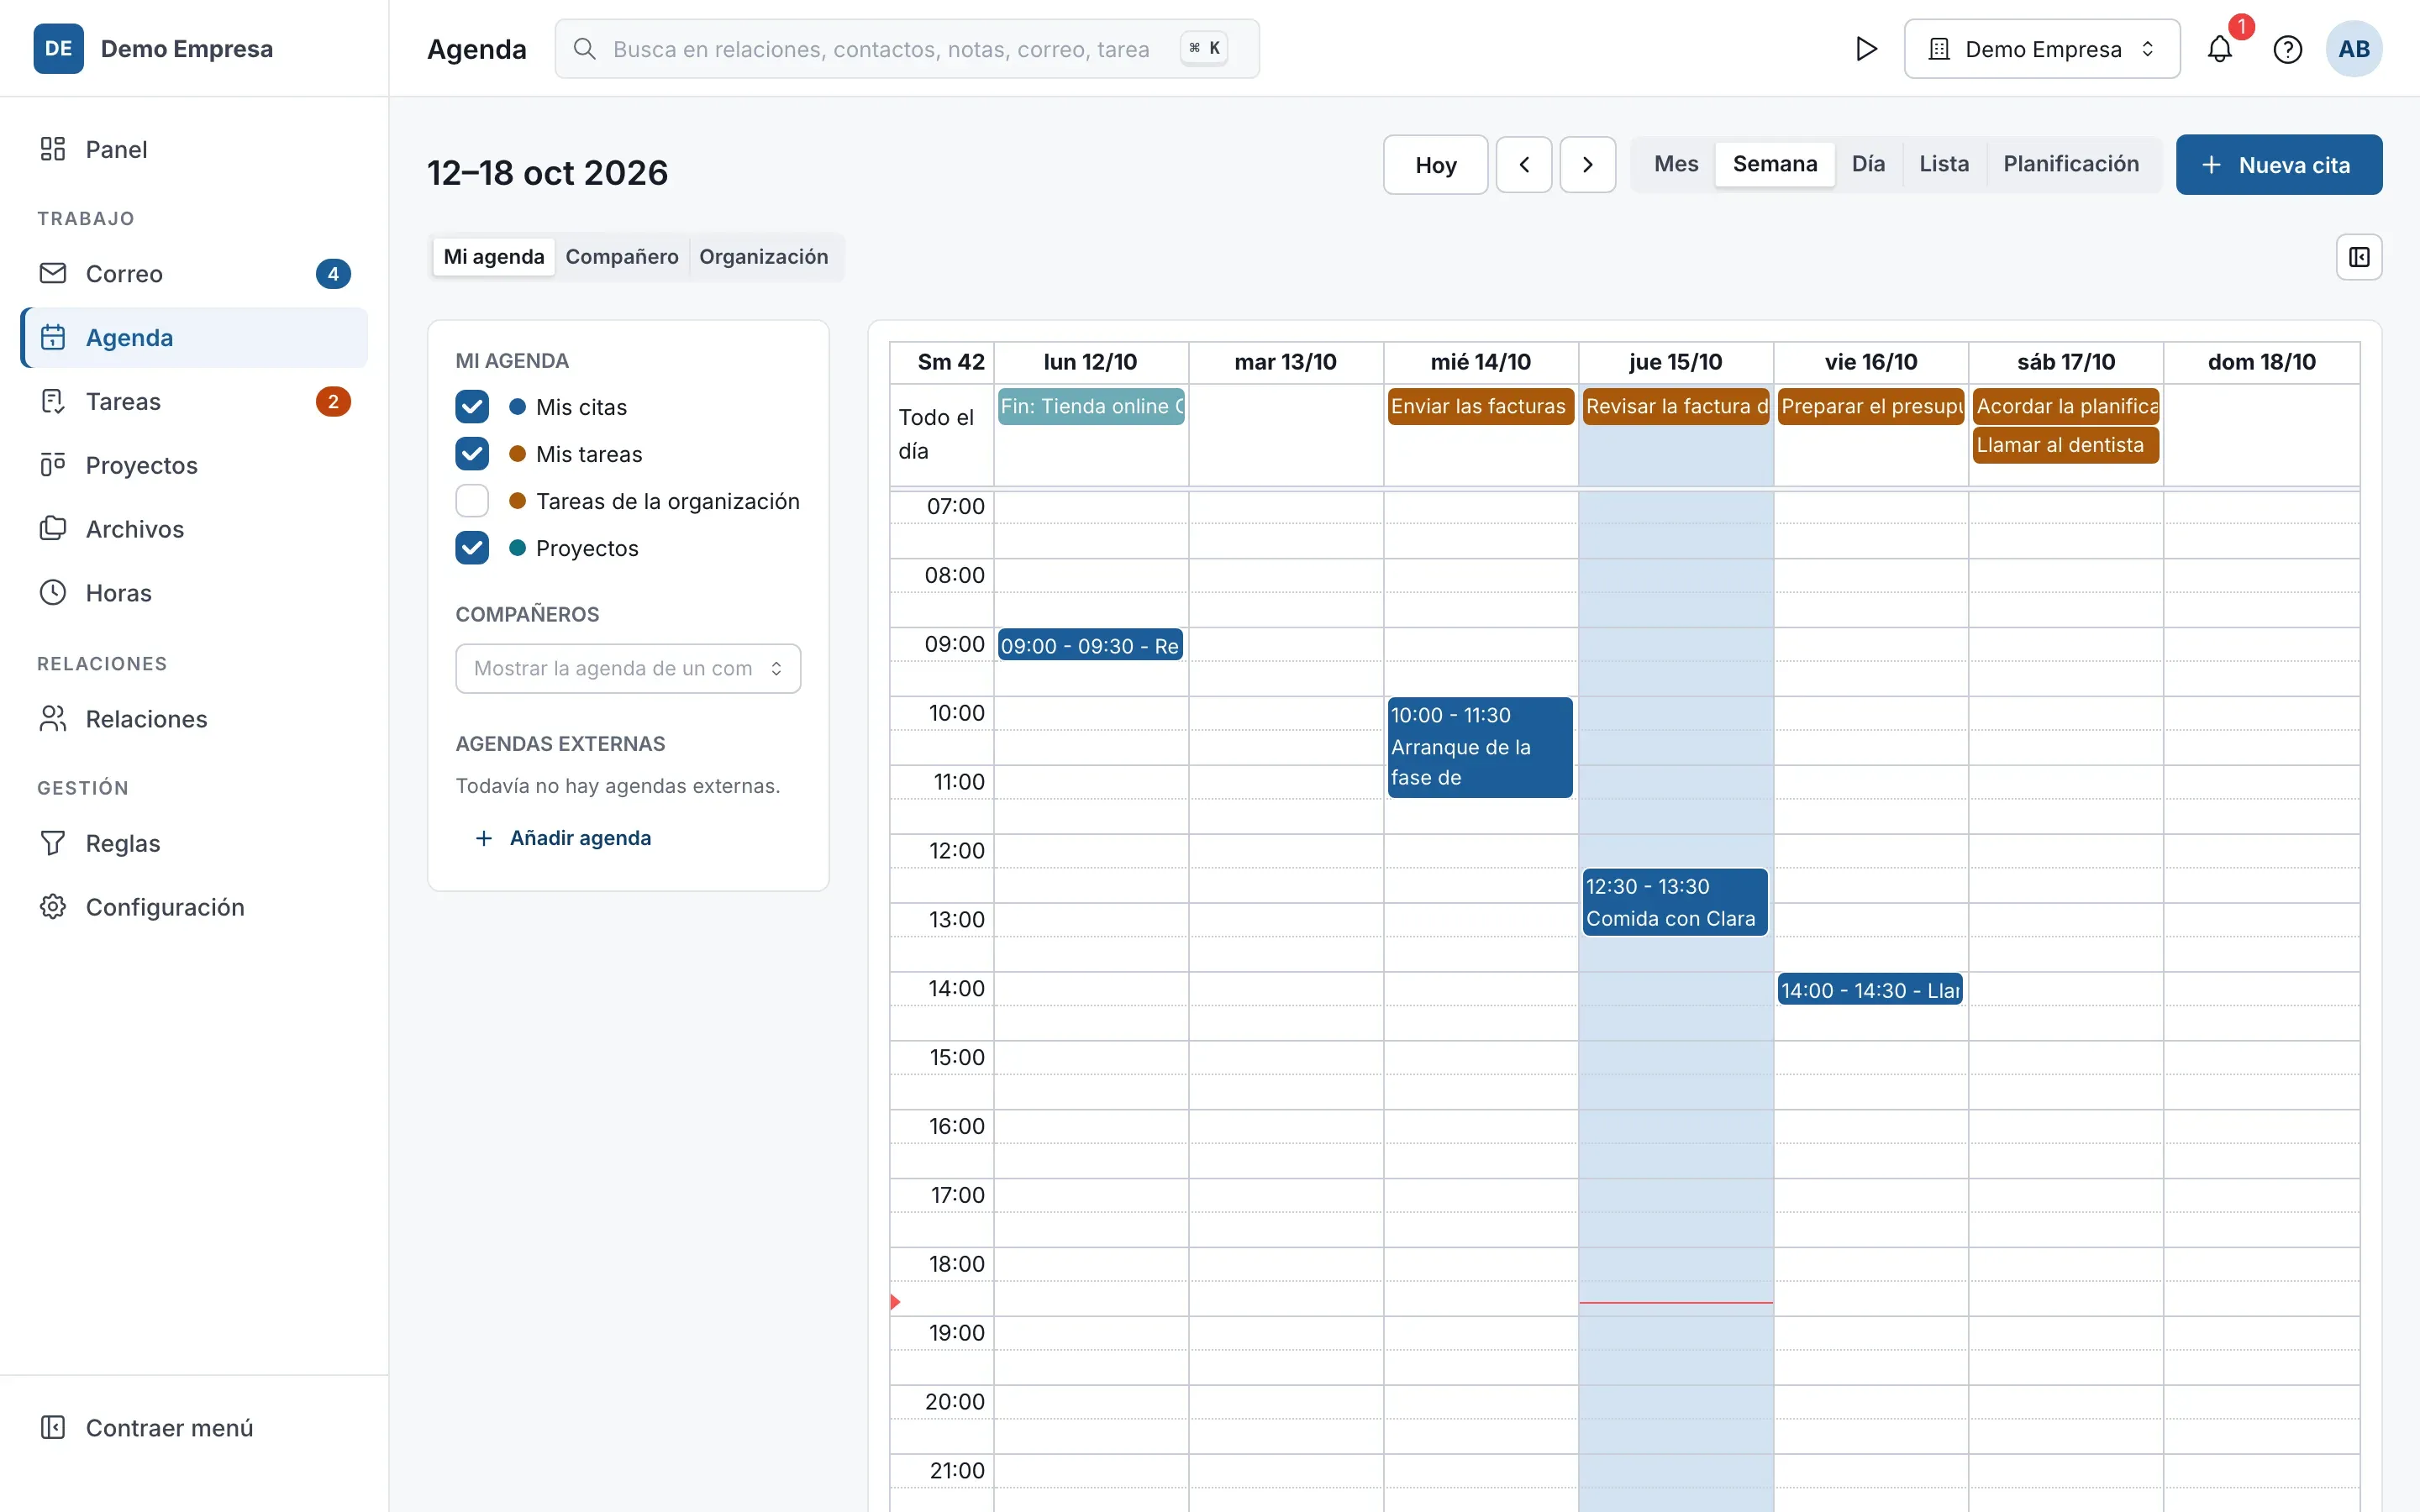This screenshot has height=1512, width=2420.
Task: Switch to Lista view
Action: coord(1944,164)
